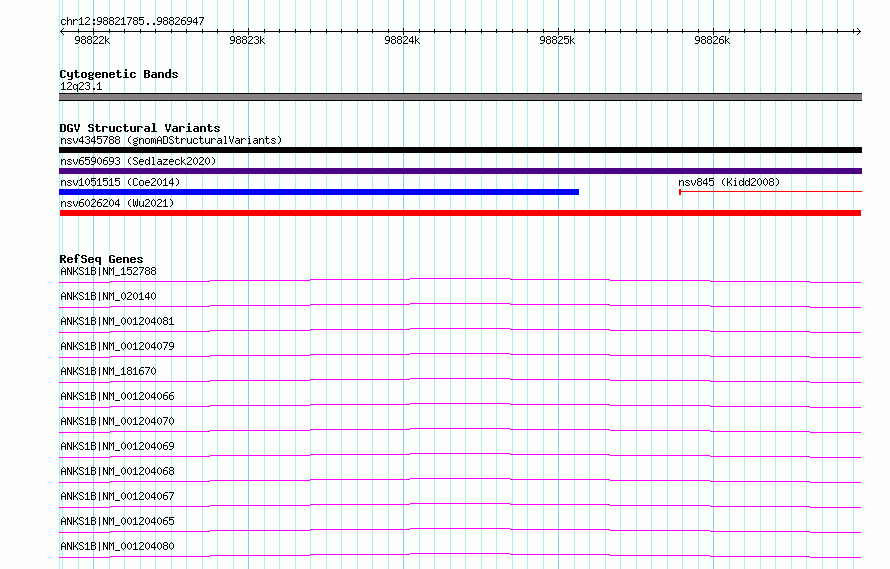
Task: Select transcript ANKS1B|NM_001204066
Action: tap(117, 396)
